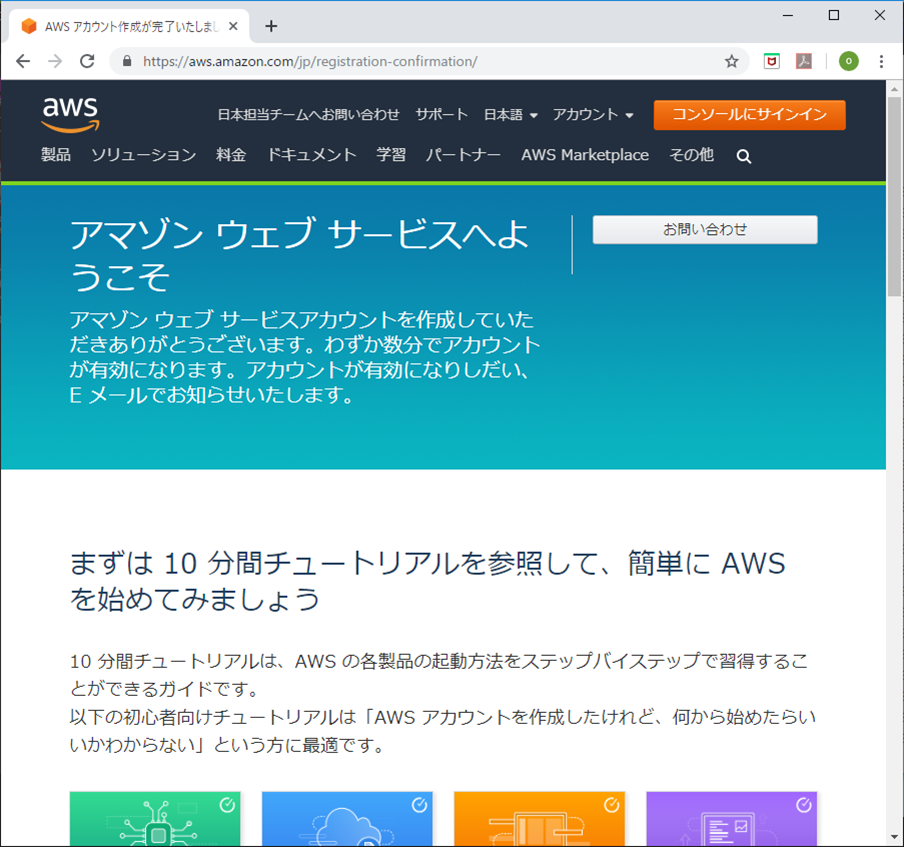
Task: Click the まずは 10 分間チュートリアル heading
Action: point(427,581)
